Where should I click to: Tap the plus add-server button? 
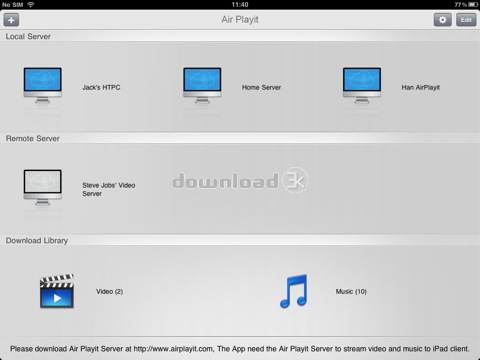coord(11,20)
